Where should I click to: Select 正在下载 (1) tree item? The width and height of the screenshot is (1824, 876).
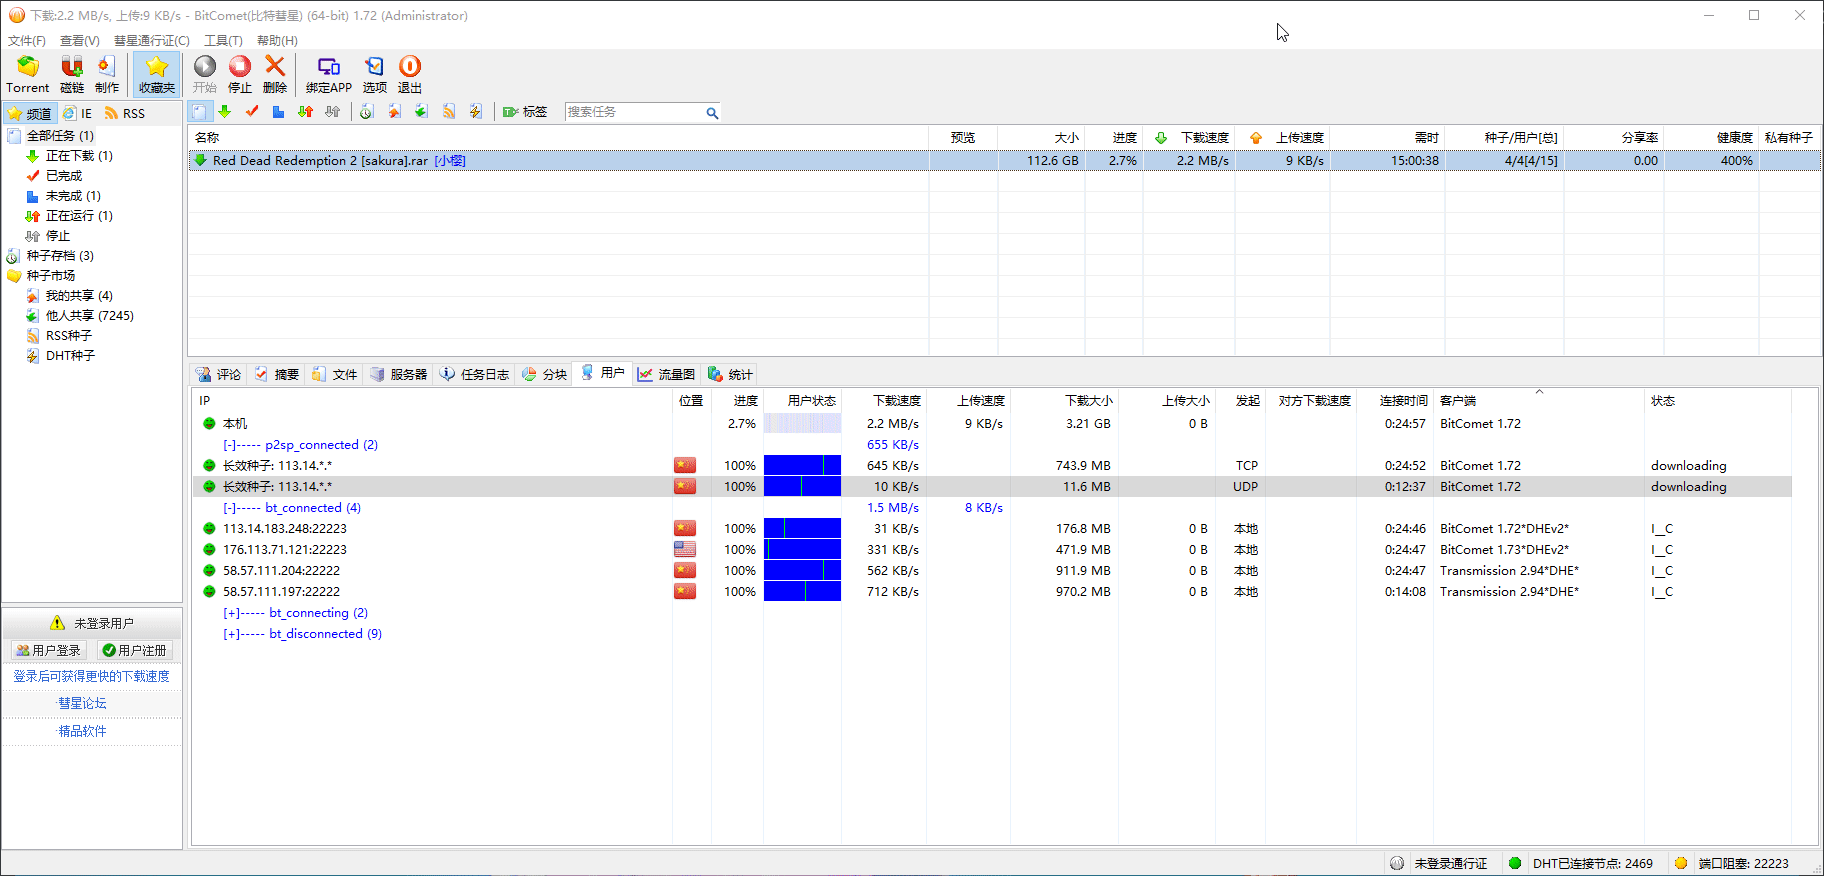79,156
